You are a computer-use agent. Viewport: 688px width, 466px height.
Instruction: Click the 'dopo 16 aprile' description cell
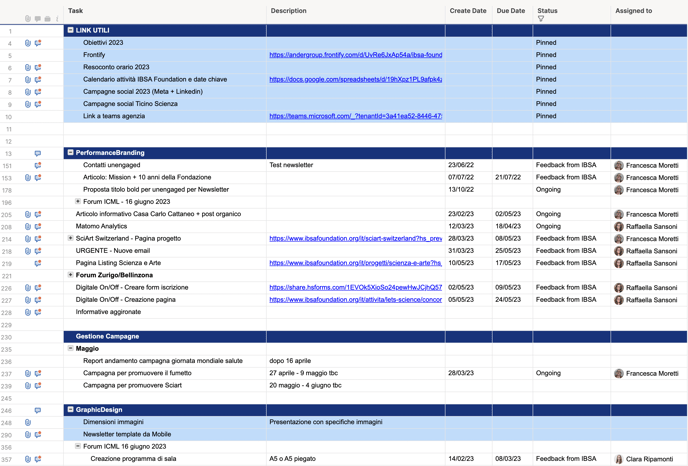[356, 361]
